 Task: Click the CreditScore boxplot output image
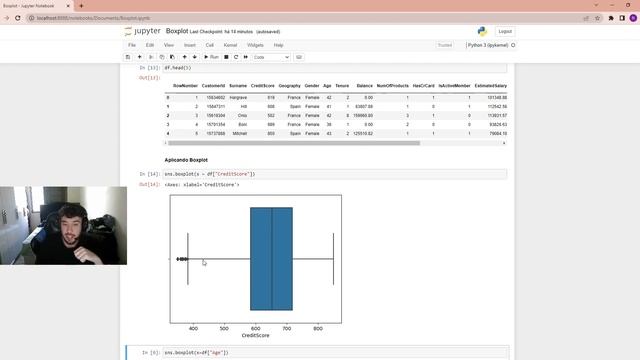[x=256, y=267]
